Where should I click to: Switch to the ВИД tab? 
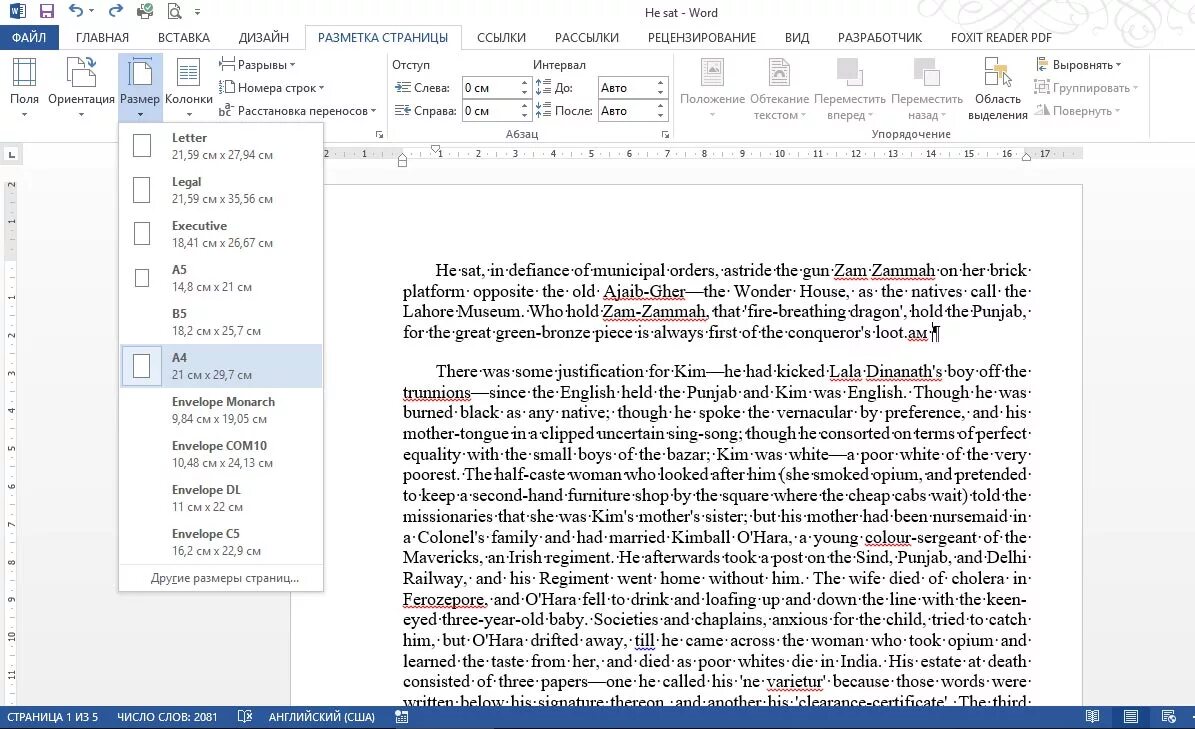point(797,37)
